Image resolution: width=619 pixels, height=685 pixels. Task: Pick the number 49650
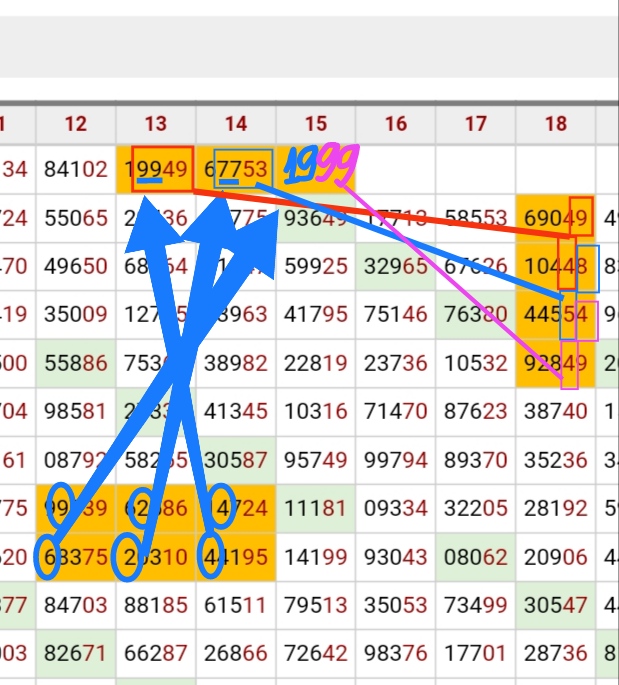coord(76,266)
